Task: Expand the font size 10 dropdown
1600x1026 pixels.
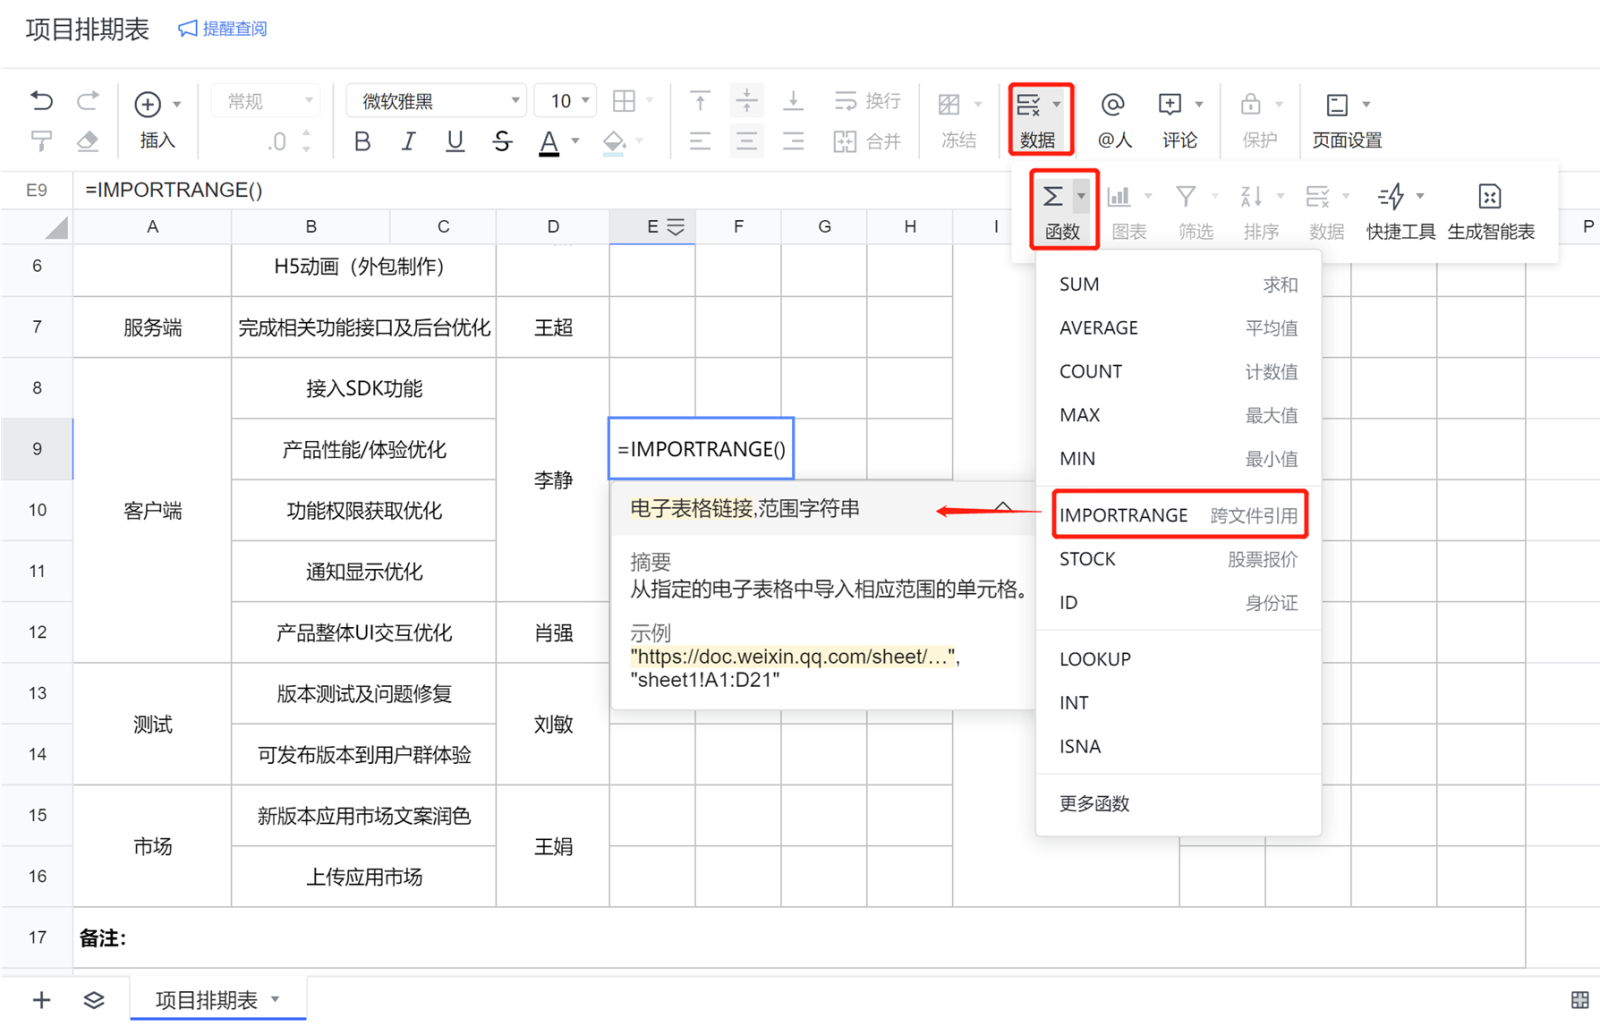Action: [x=585, y=101]
